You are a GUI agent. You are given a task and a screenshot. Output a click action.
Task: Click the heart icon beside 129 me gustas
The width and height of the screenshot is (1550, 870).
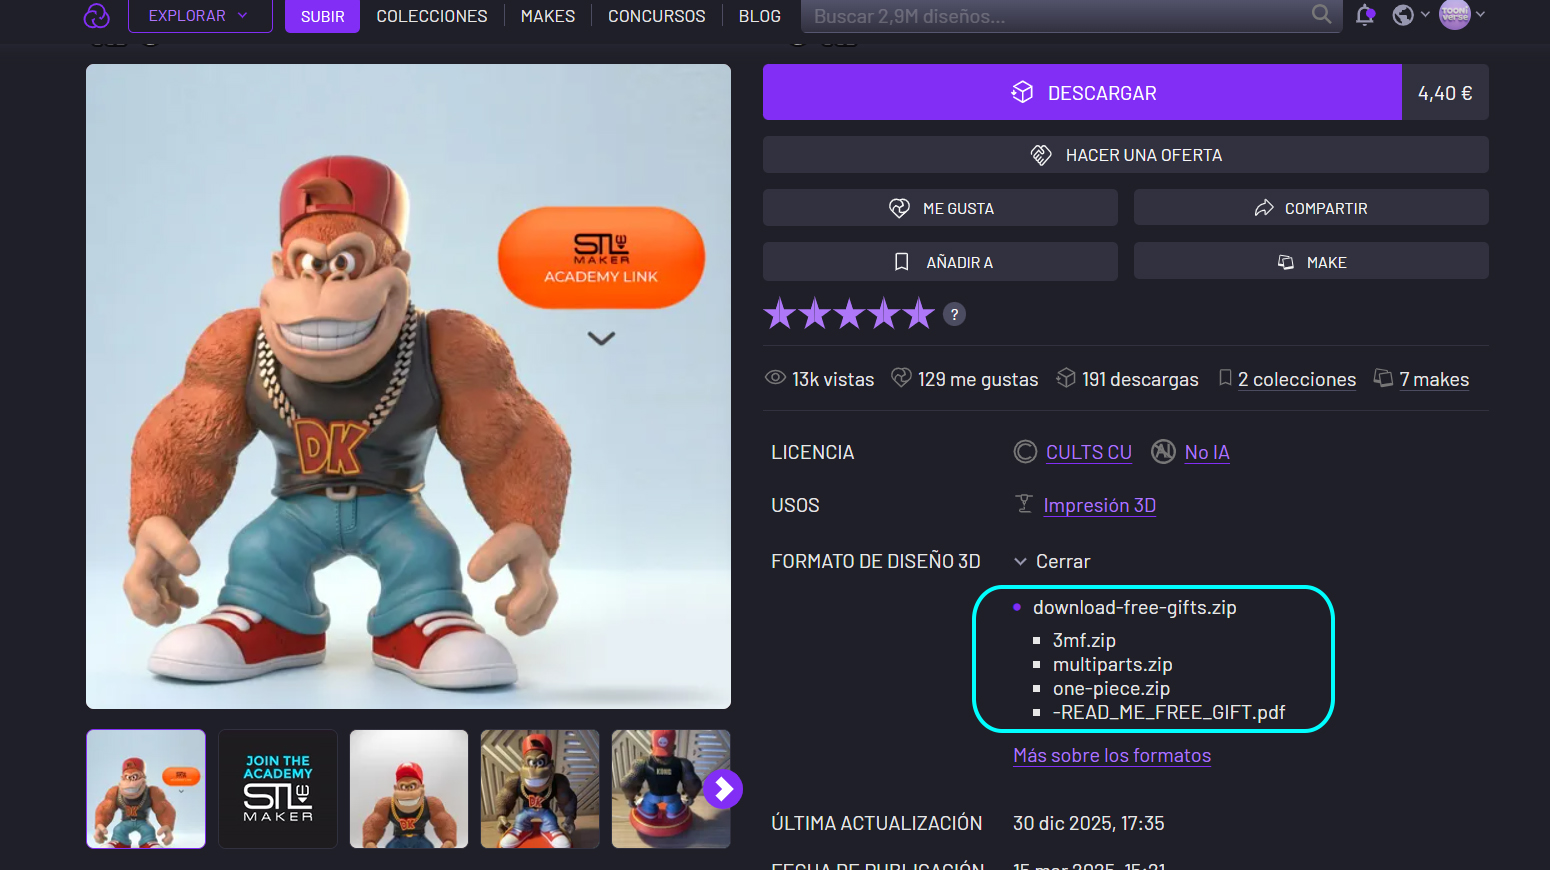coord(901,377)
